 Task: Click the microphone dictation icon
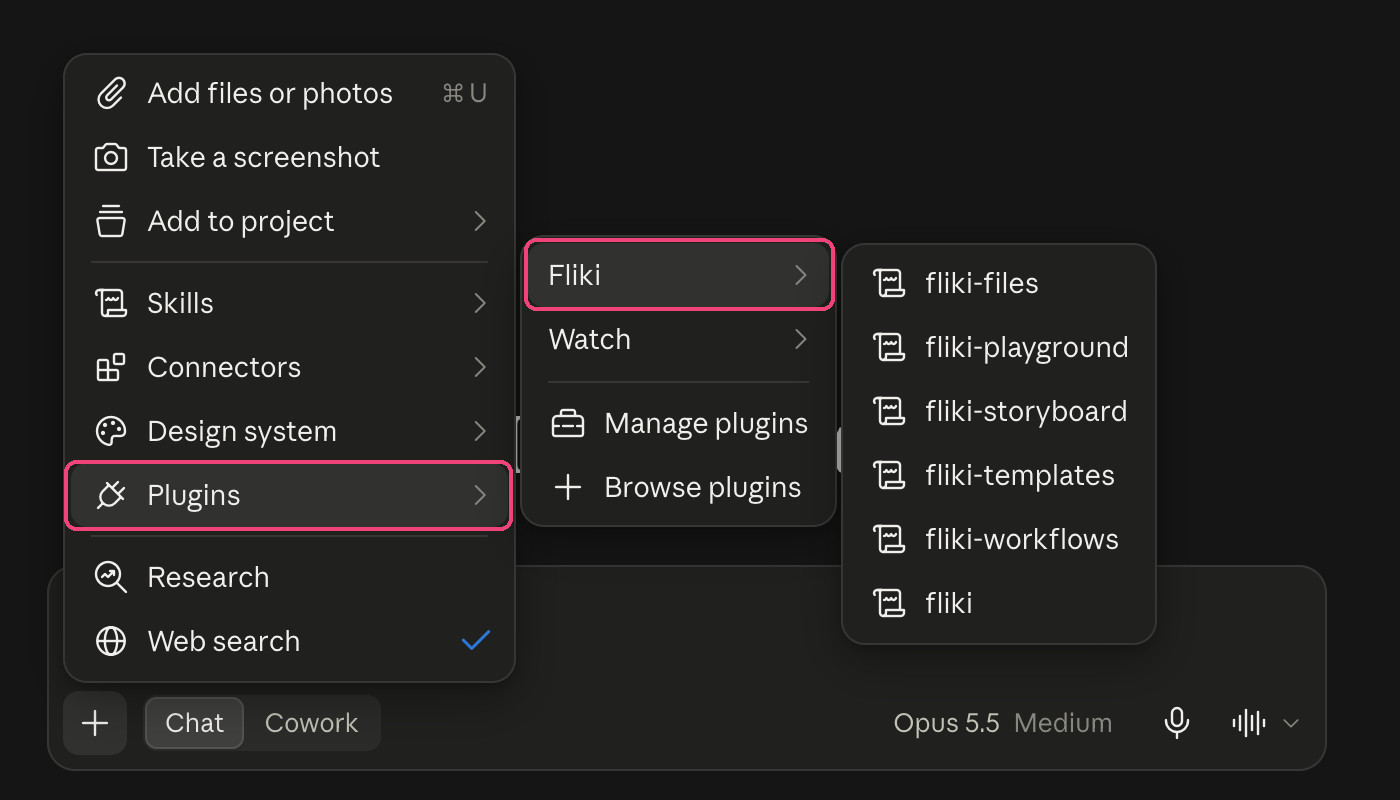pos(1177,723)
